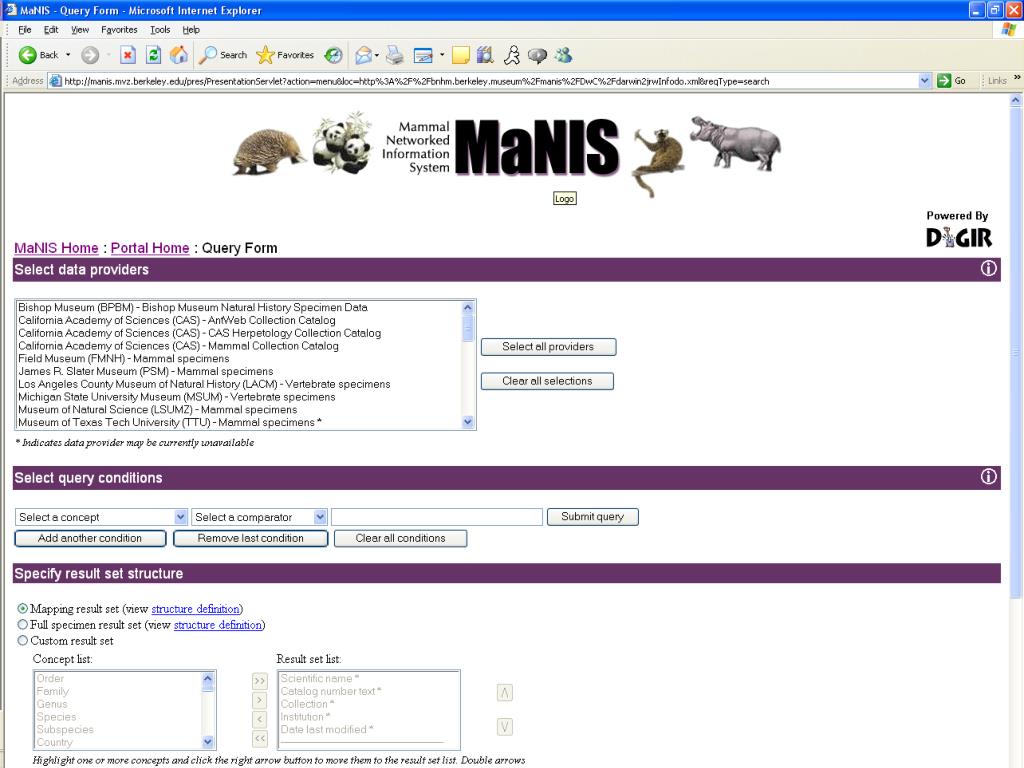Viewport: 1024px width, 768px height.
Task: Open the Mail icon dropdown arrow
Action: click(377, 56)
